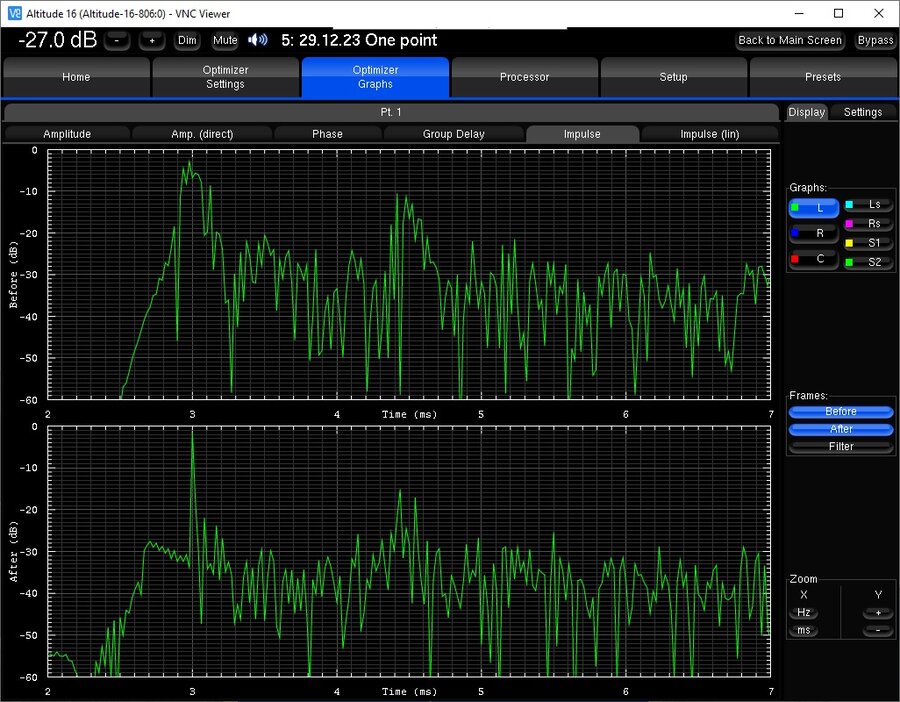Decrease volume with the minus button

tap(117, 41)
